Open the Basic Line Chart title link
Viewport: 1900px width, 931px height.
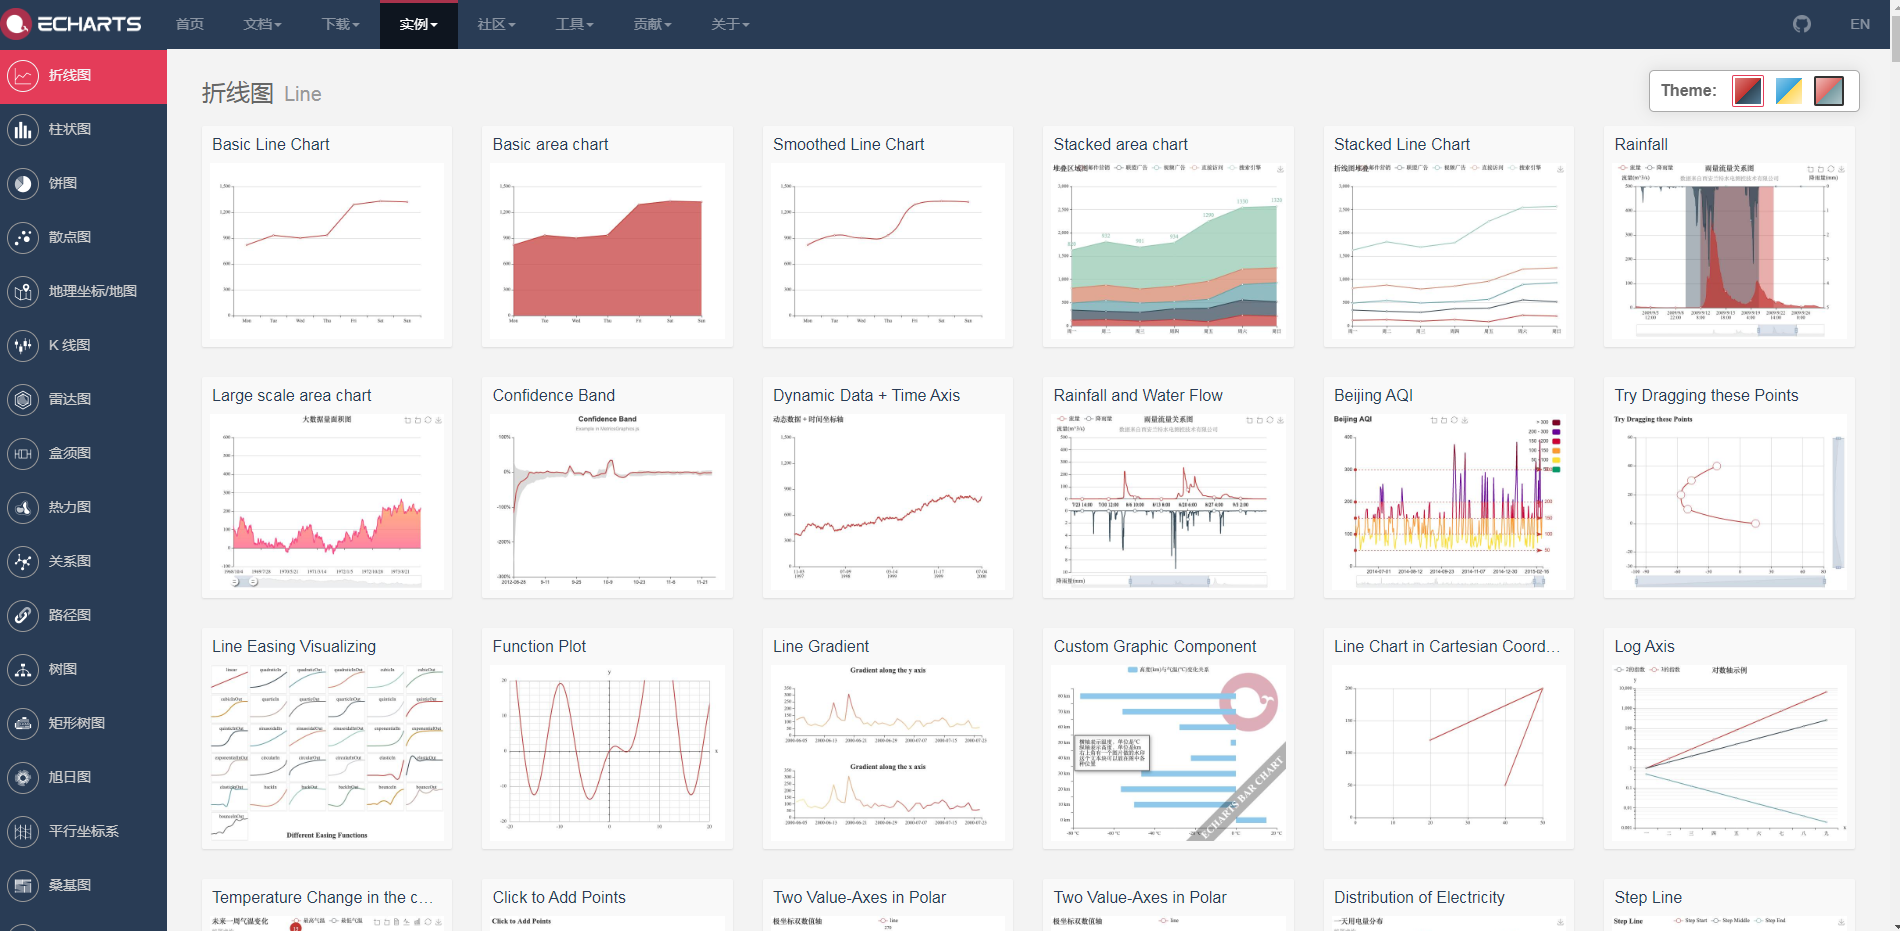tap(270, 144)
